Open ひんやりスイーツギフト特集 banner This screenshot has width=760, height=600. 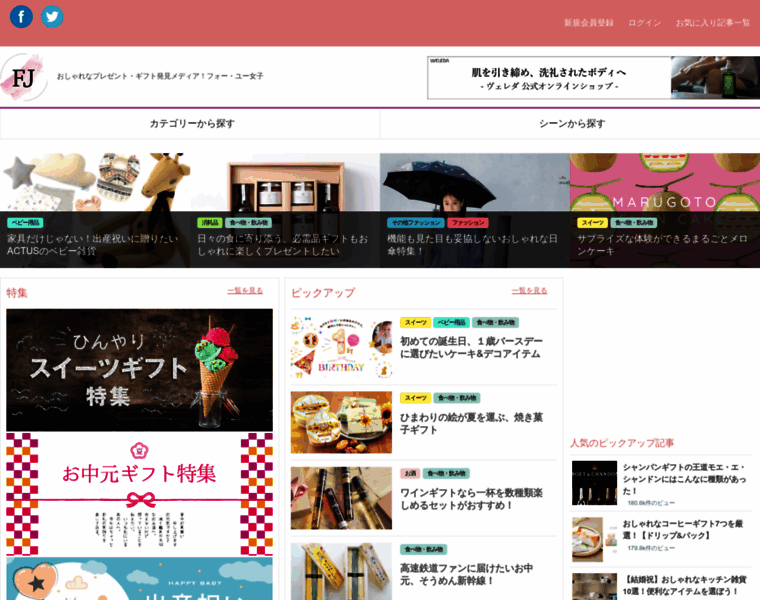pos(140,370)
